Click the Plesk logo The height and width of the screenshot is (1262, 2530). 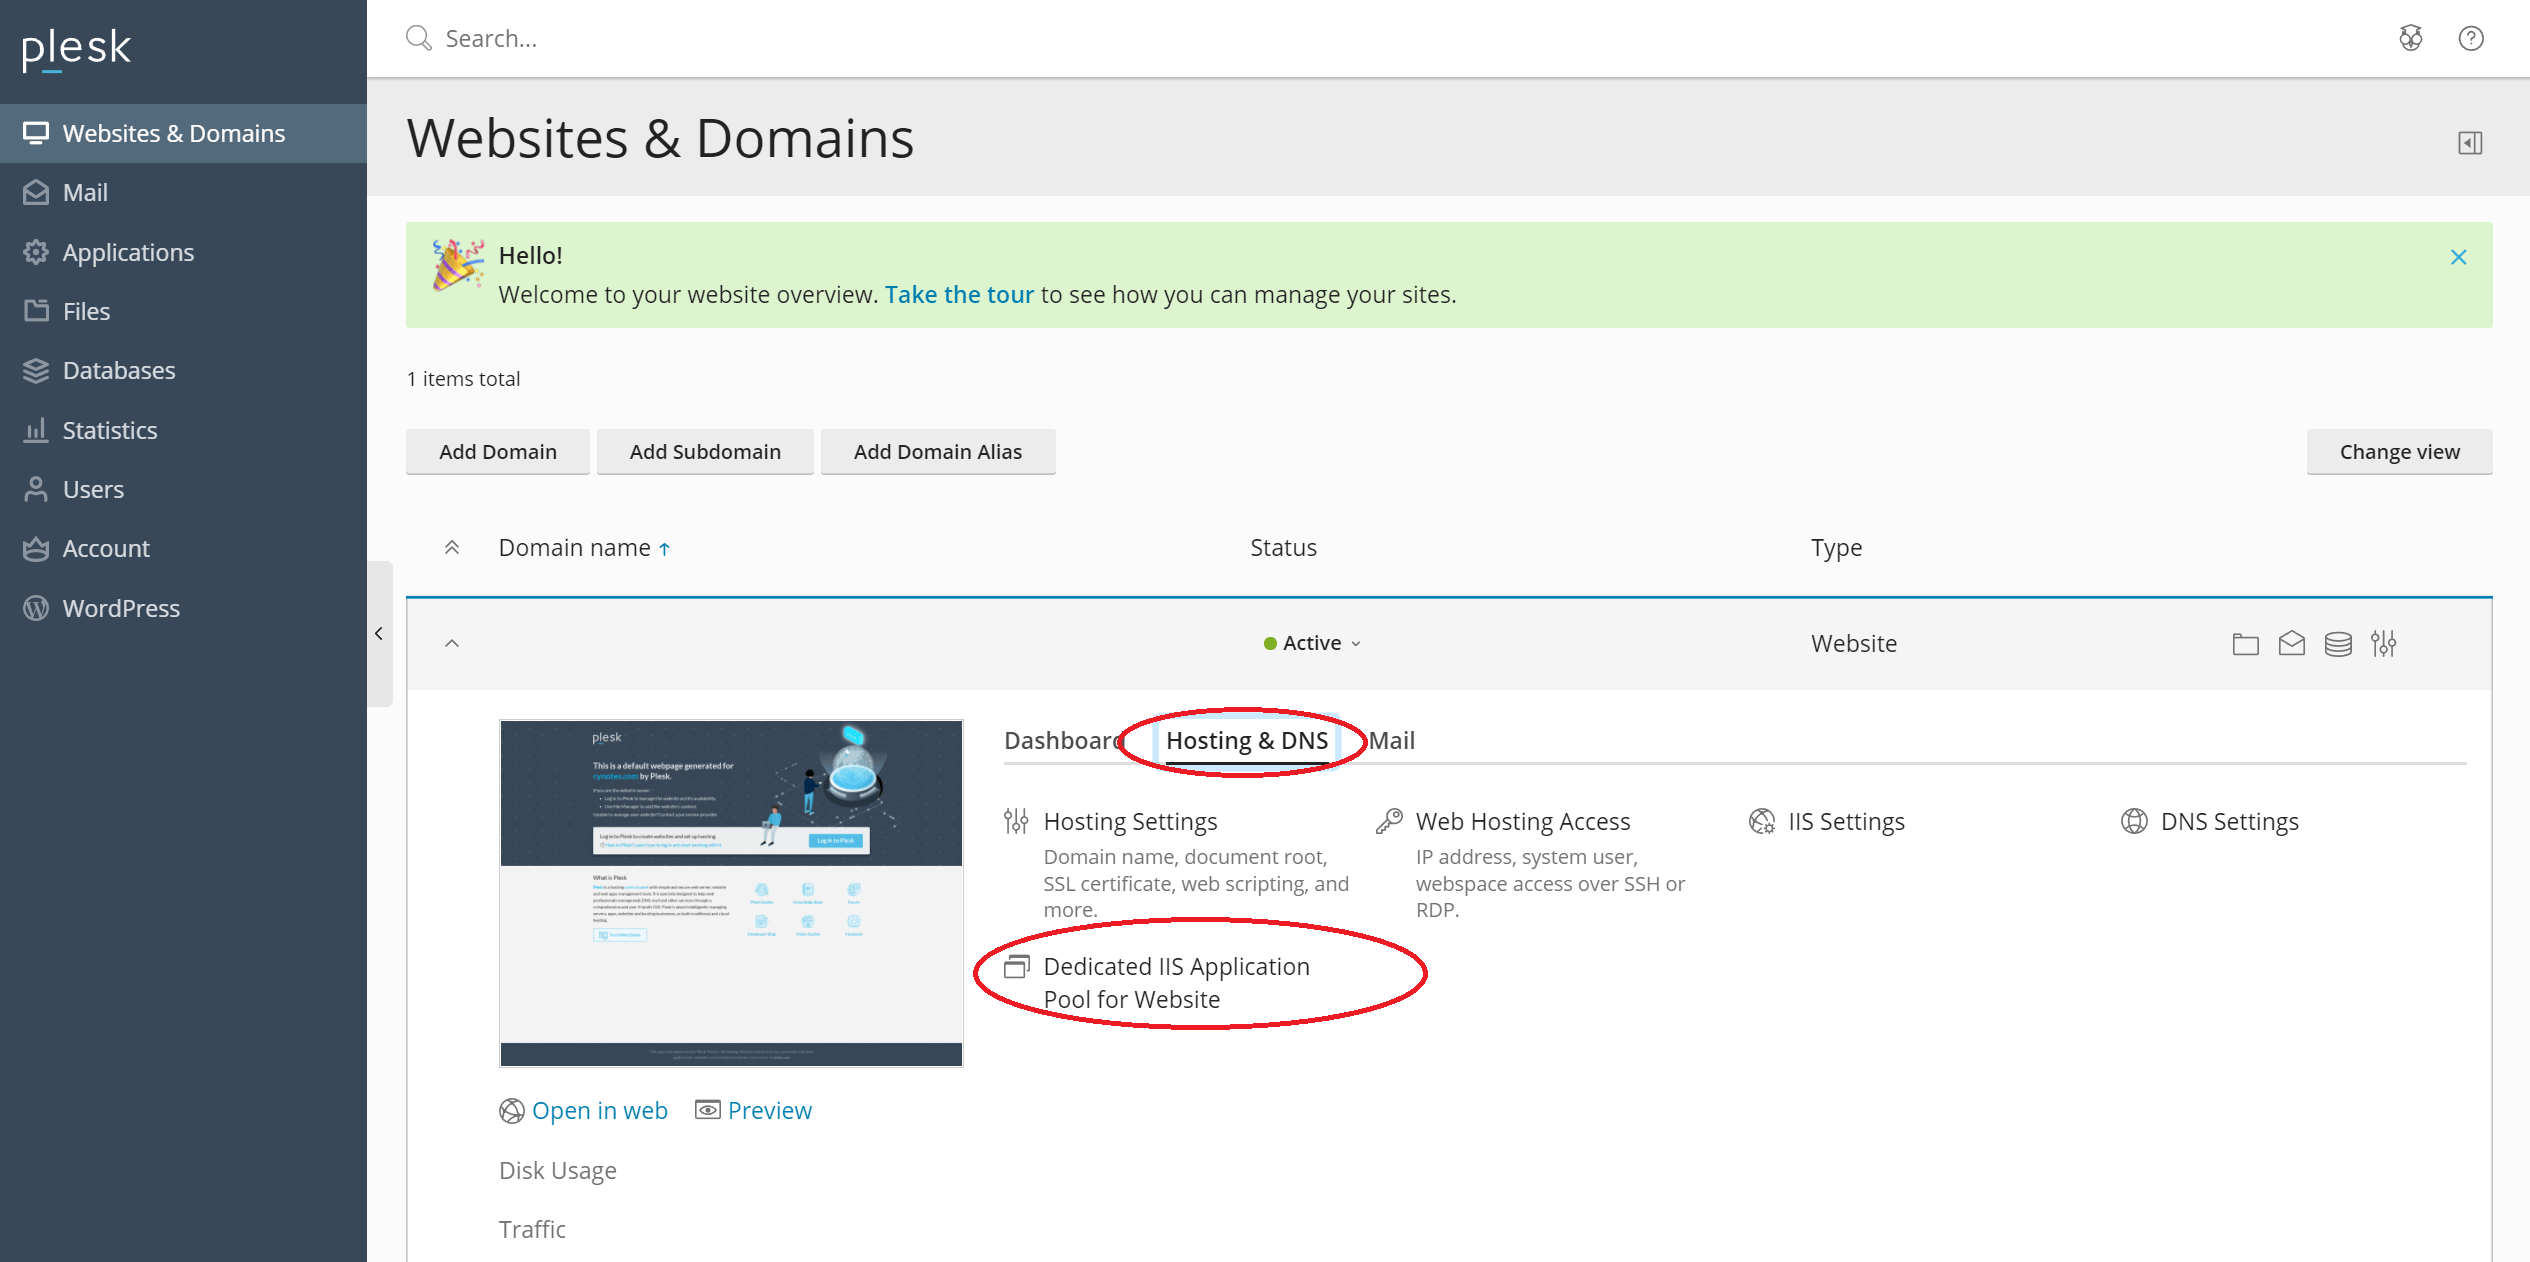coord(76,48)
